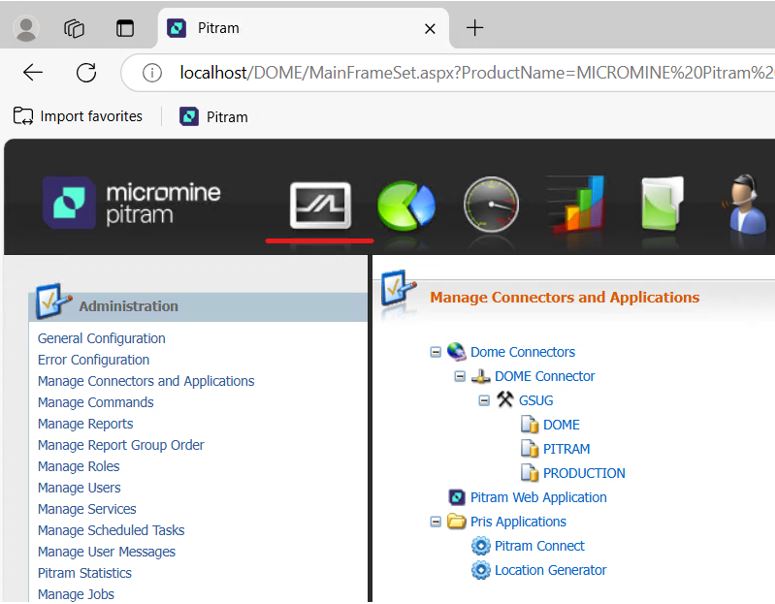The width and height of the screenshot is (775, 604).
Task: Click the Pitram favorites bar bookmark
Action: pos(214,117)
